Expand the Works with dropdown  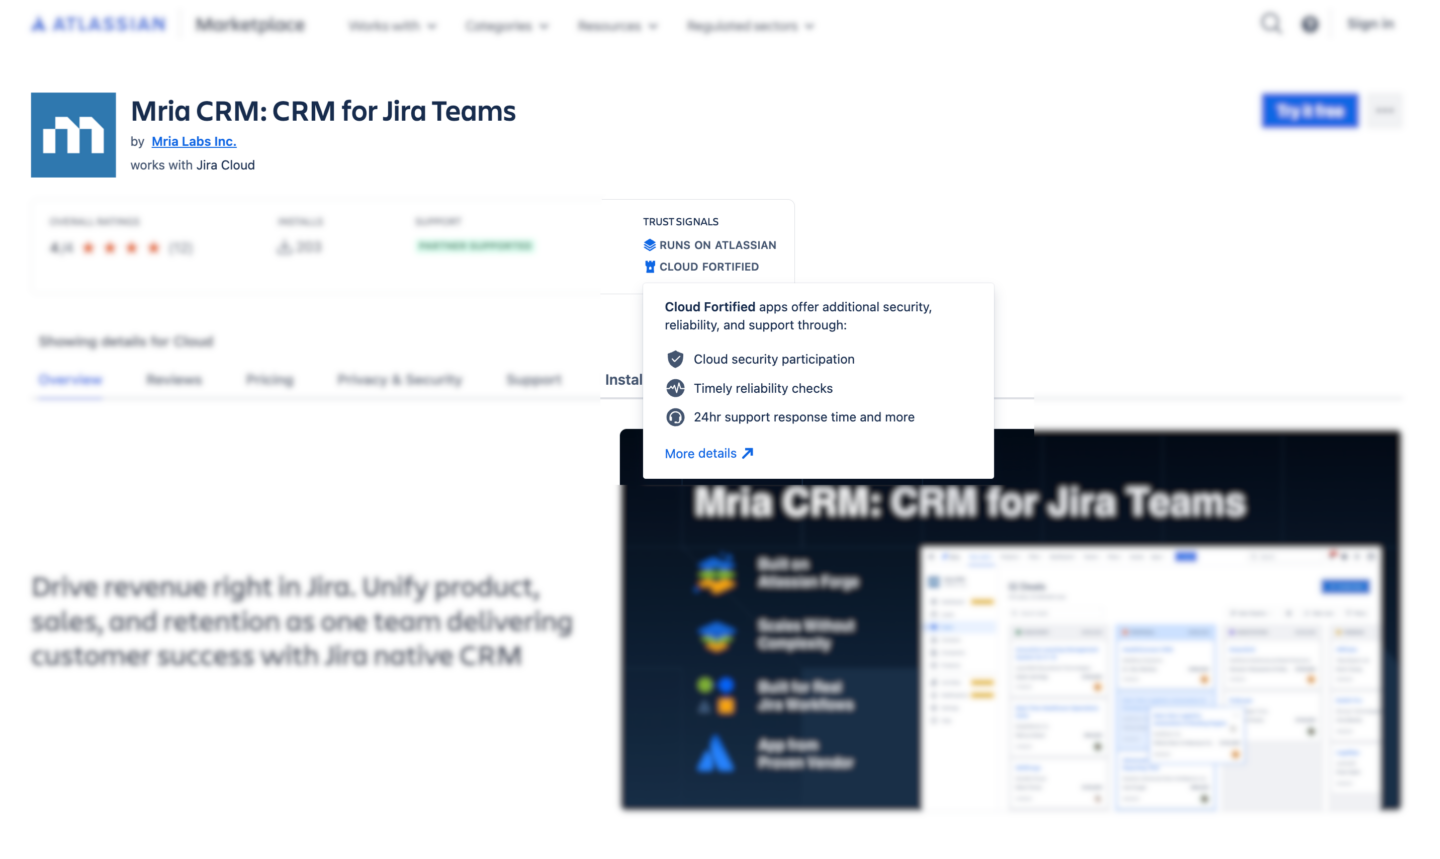tap(392, 25)
